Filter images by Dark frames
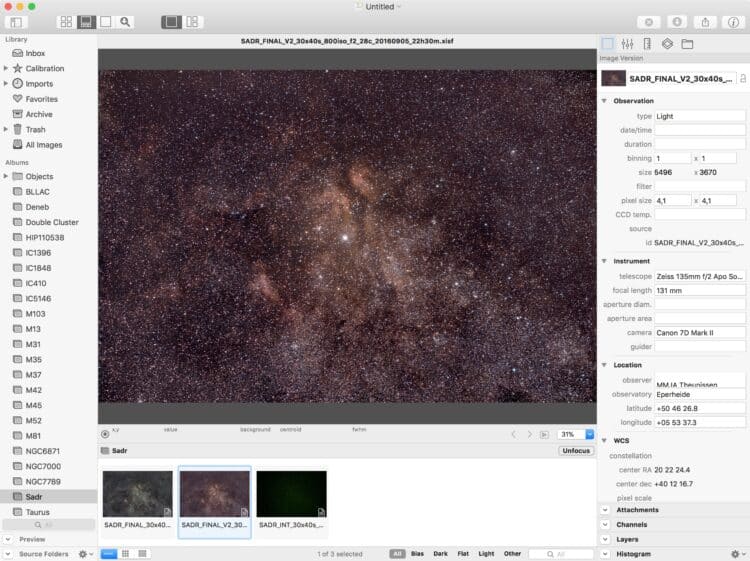This screenshot has width=750, height=561. (x=441, y=553)
